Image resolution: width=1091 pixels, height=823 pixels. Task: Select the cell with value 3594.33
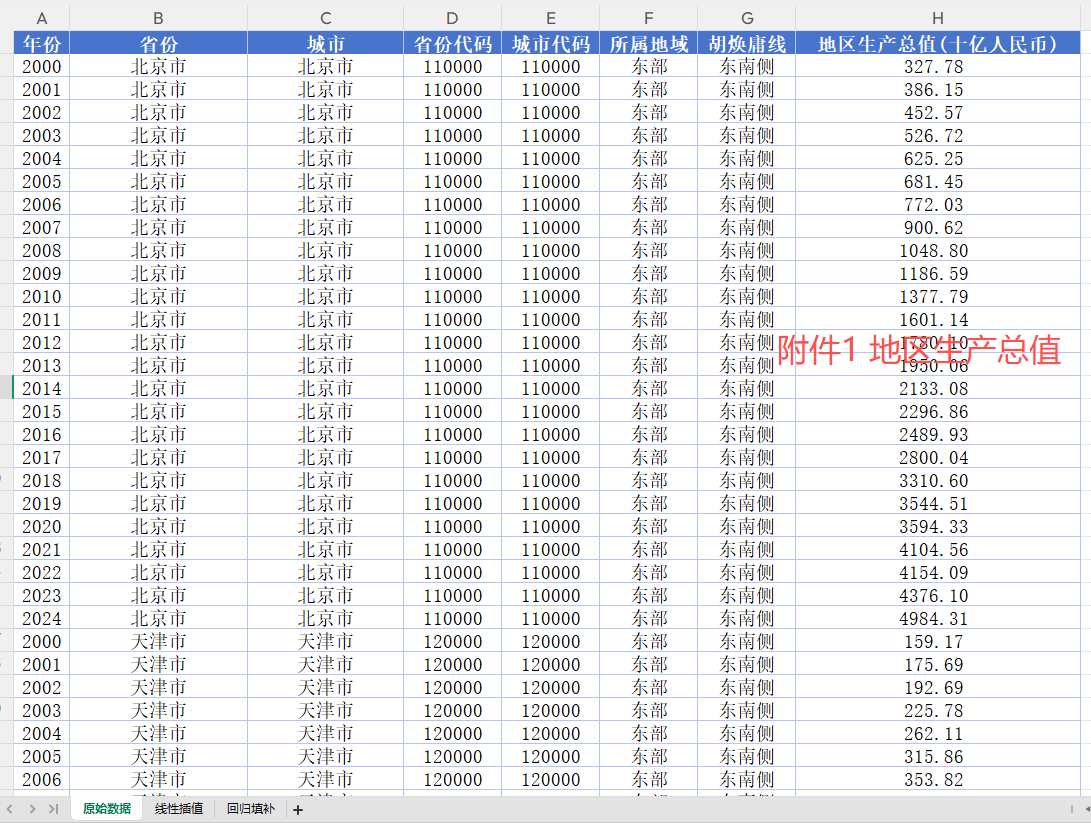[x=938, y=526]
